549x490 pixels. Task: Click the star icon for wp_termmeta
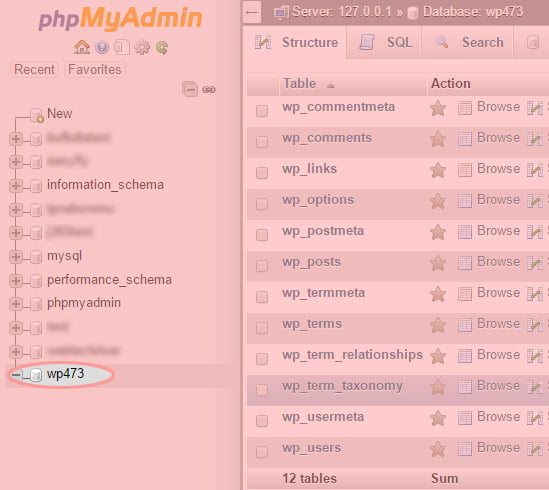click(x=438, y=294)
